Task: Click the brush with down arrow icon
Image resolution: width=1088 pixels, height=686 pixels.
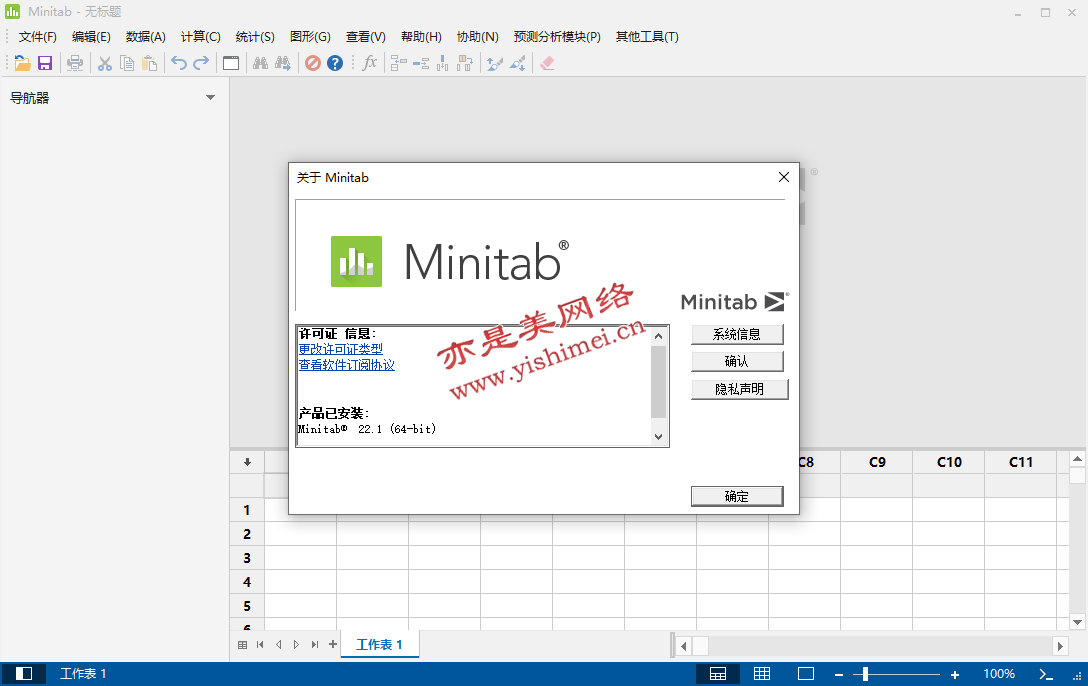Action: pos(518,63)
